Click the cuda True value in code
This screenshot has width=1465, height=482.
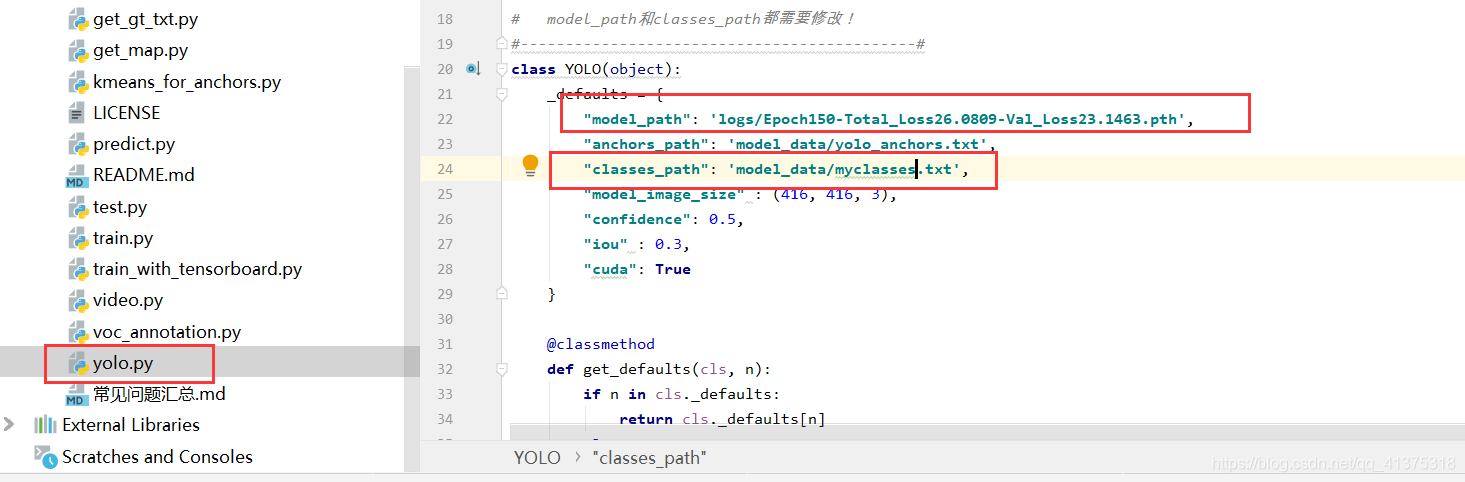672,269
